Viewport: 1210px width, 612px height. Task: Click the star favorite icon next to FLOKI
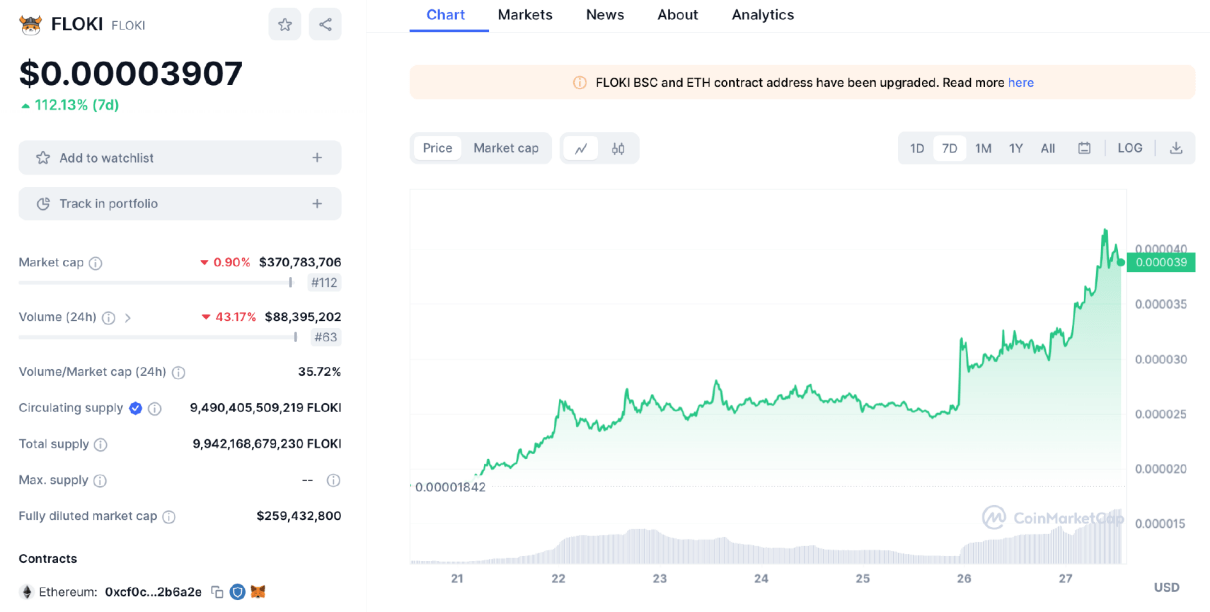(285, 25)
